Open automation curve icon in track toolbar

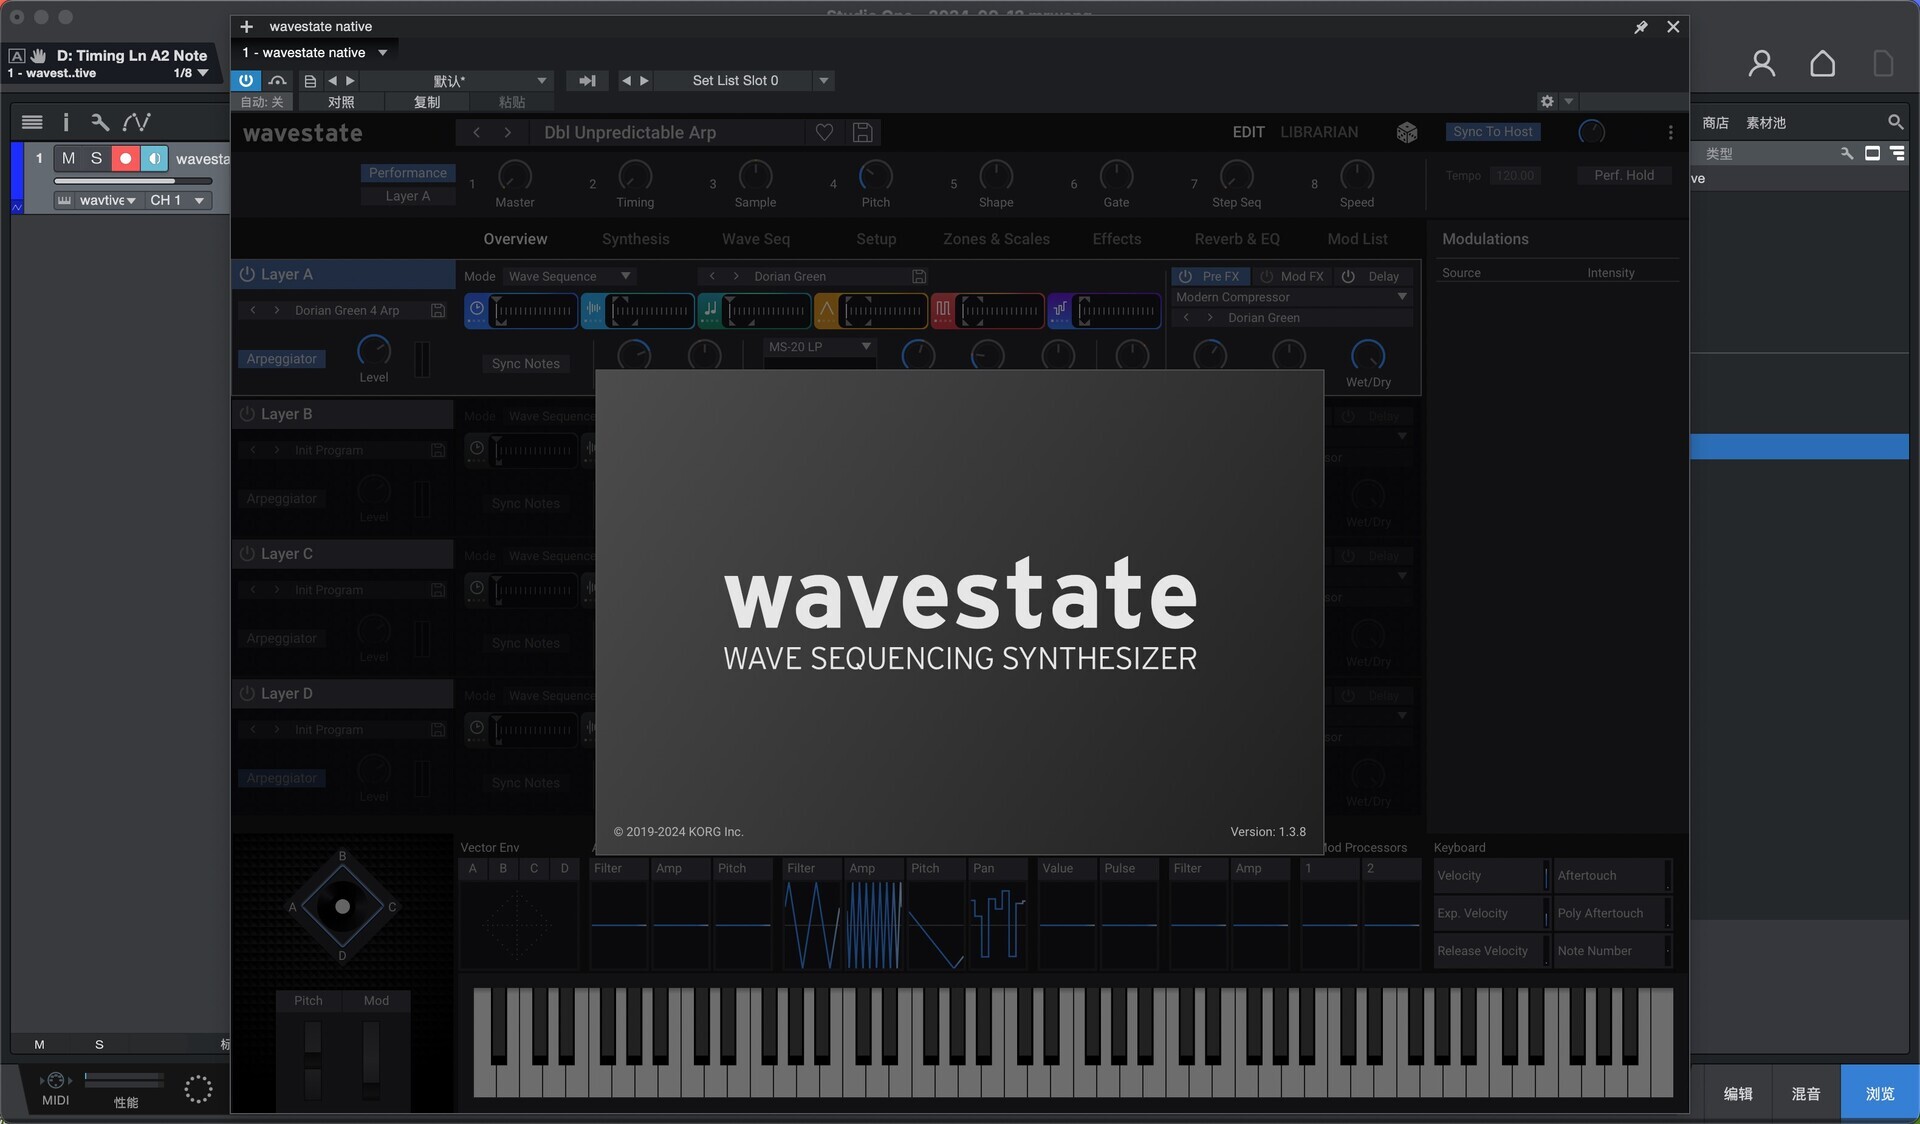pyautogui.click(x=136, y=122)
